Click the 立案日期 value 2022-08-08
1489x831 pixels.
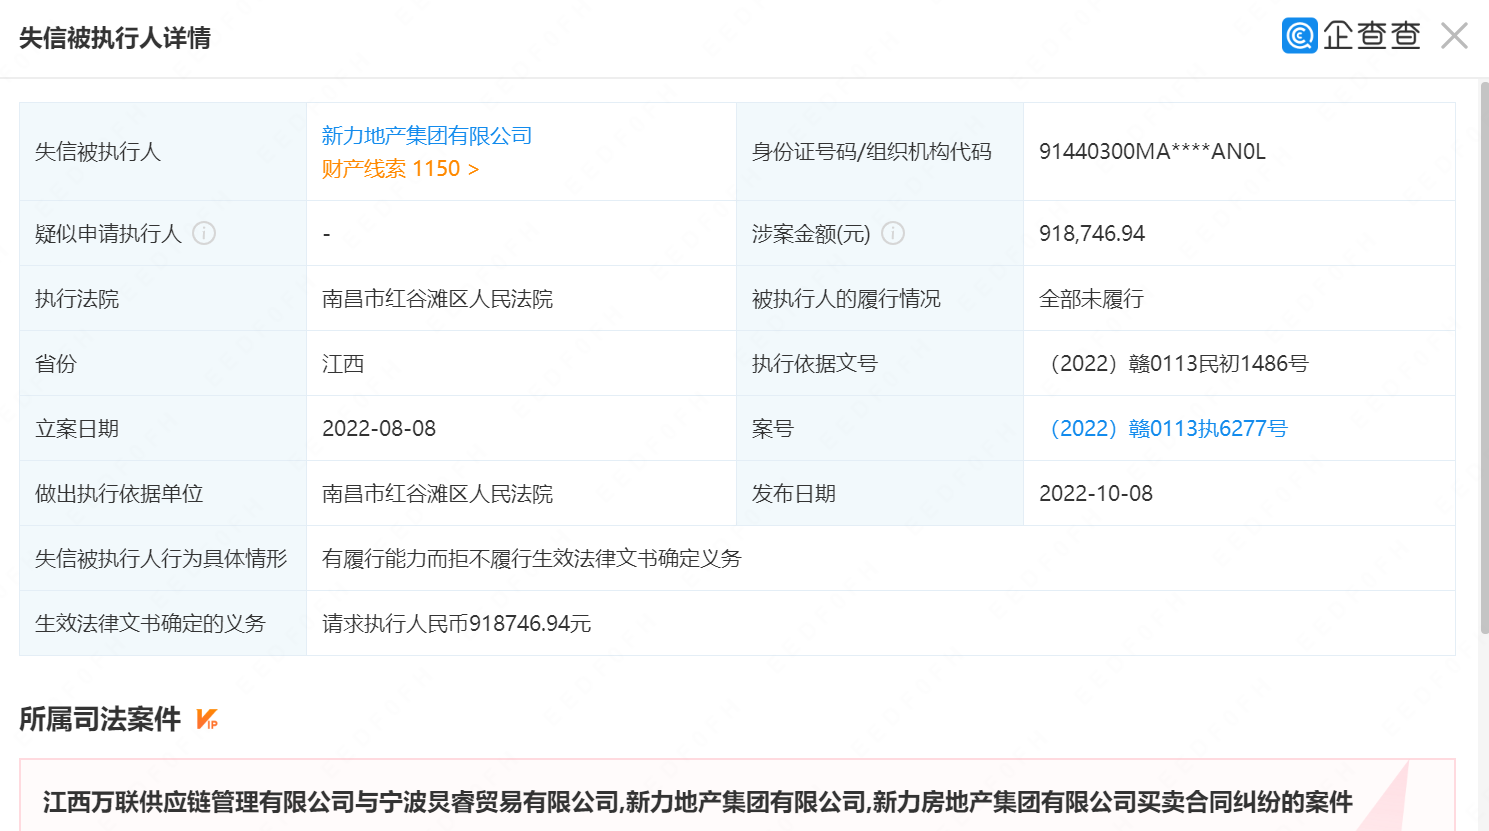click(379, 428)
